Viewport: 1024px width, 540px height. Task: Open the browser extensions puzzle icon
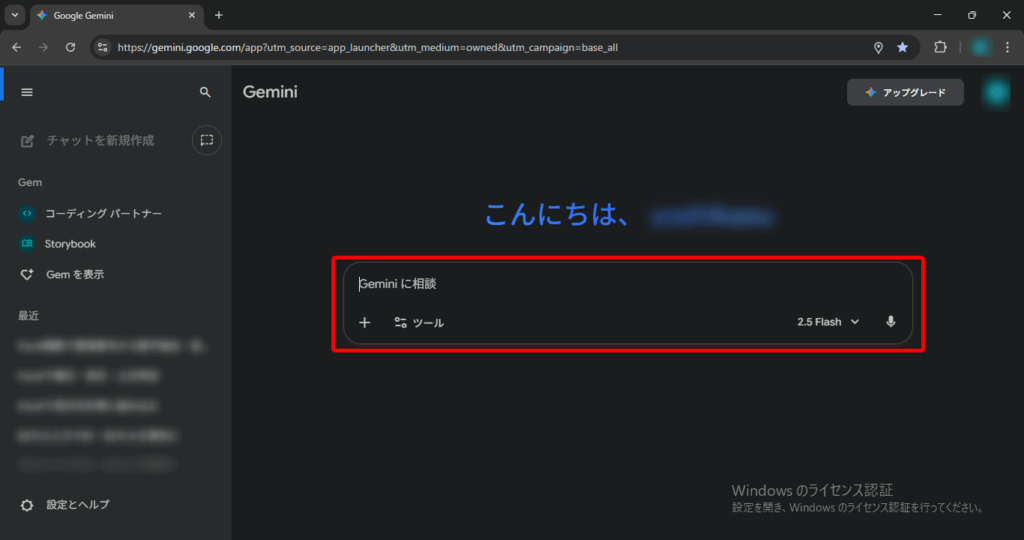point(940,47)
